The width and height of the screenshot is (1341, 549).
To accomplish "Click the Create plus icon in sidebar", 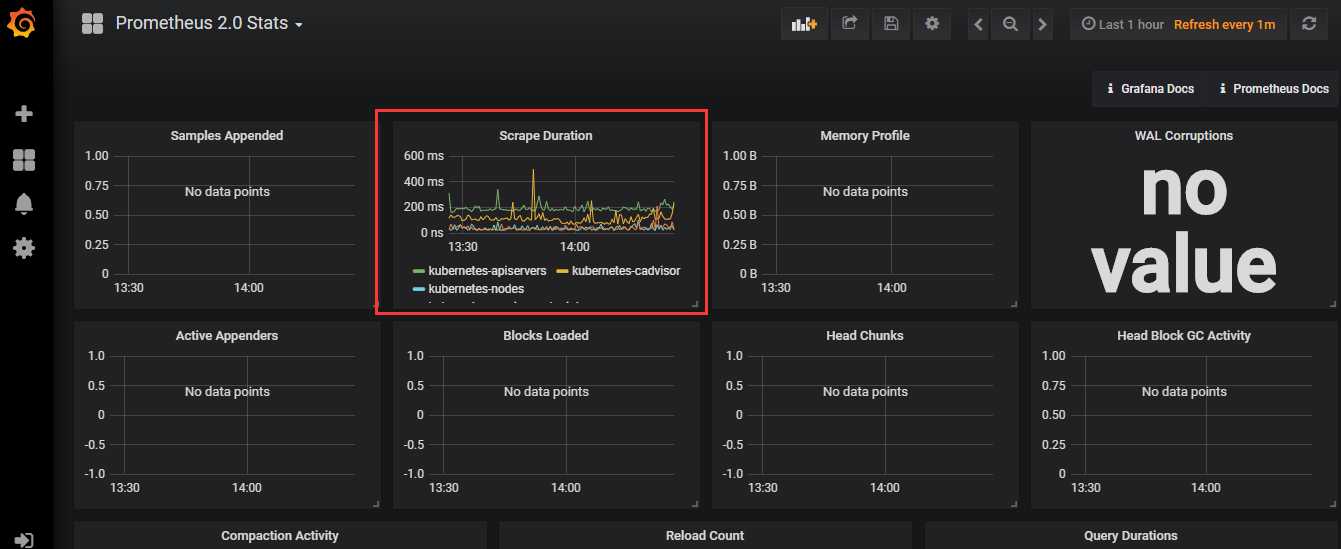I will point(24,114).
